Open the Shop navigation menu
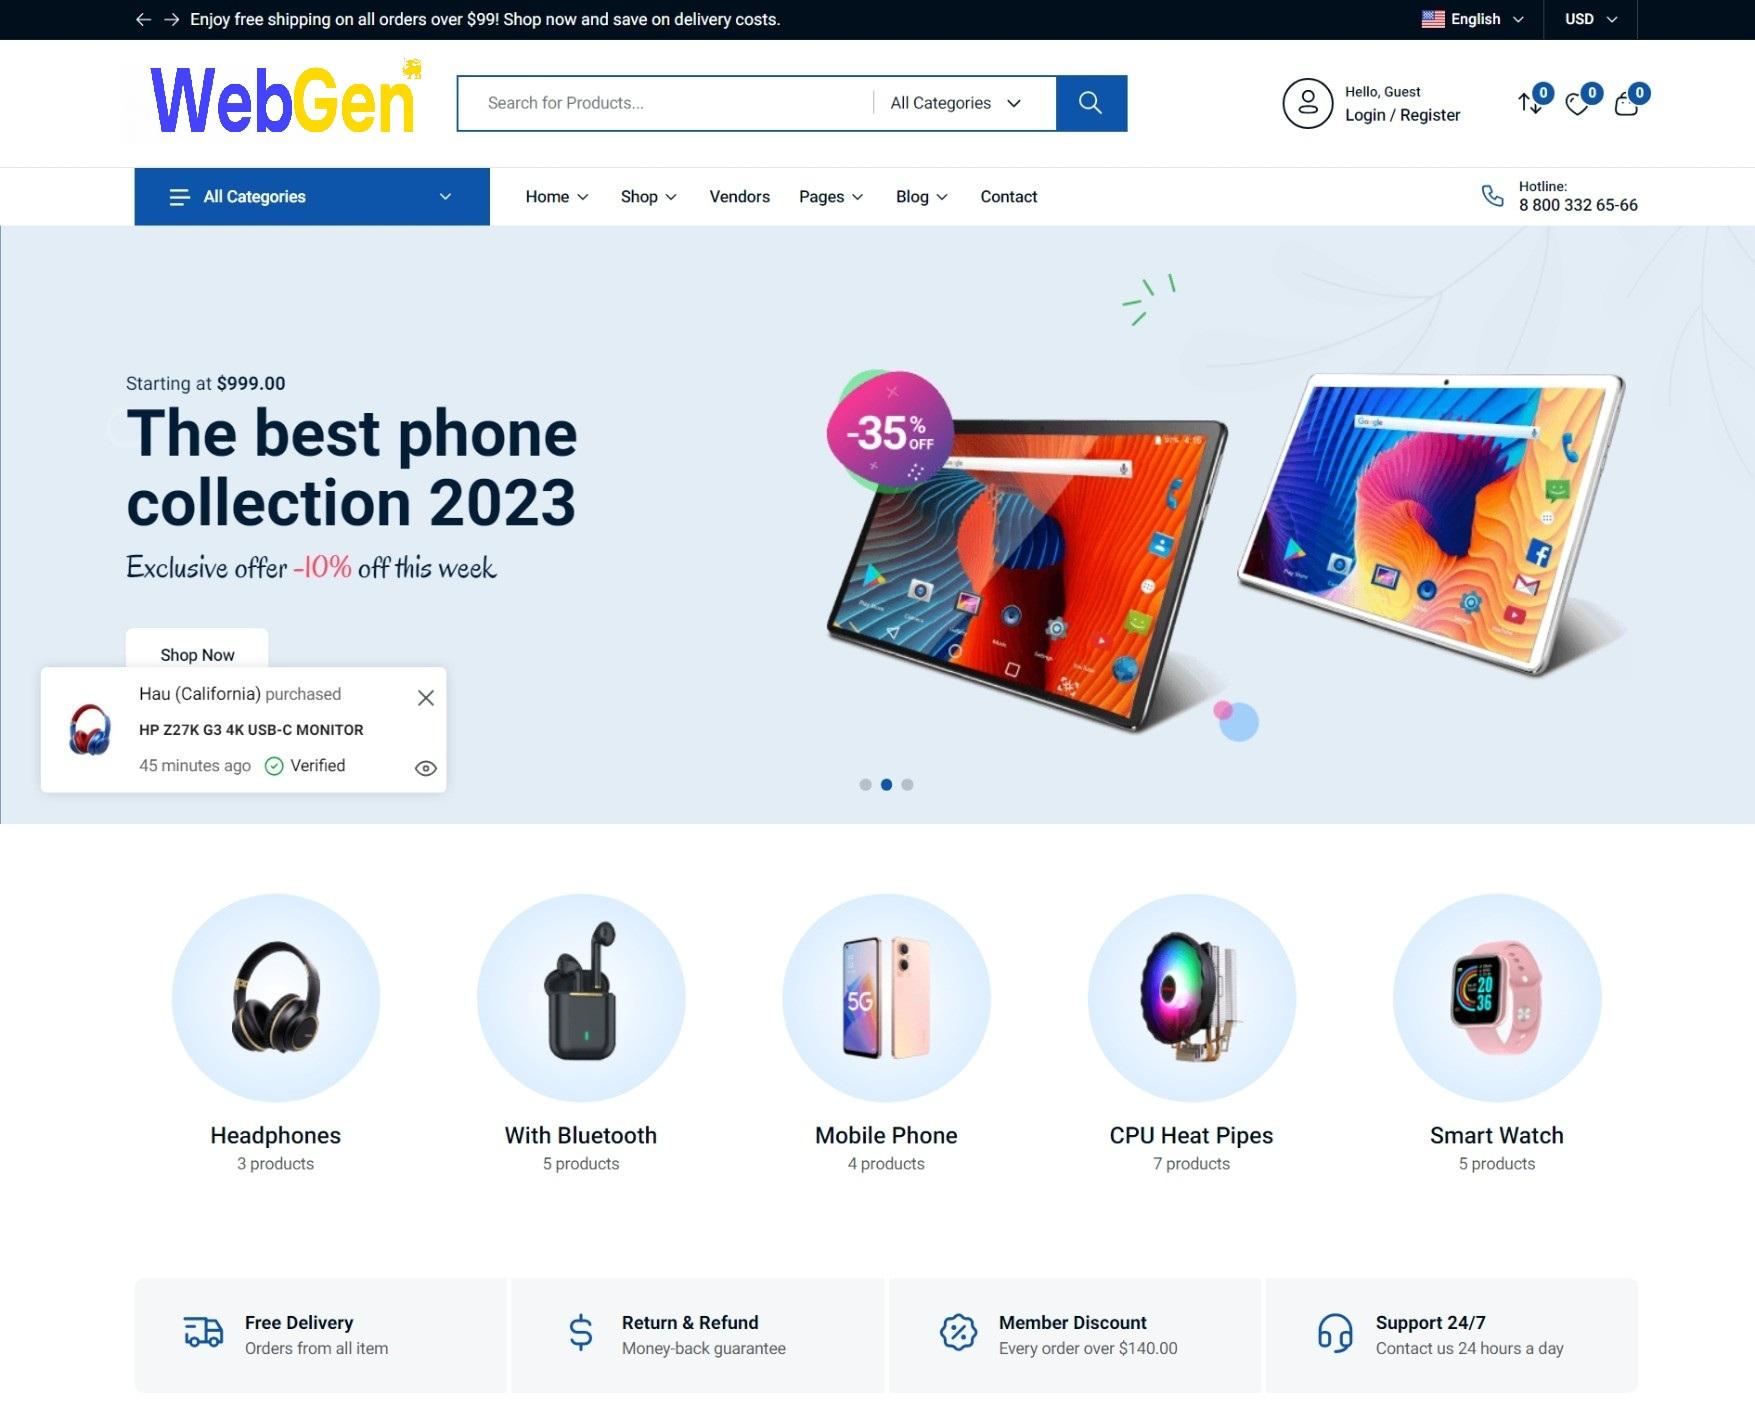The image size is (1755, 1404). pos(648,197)
